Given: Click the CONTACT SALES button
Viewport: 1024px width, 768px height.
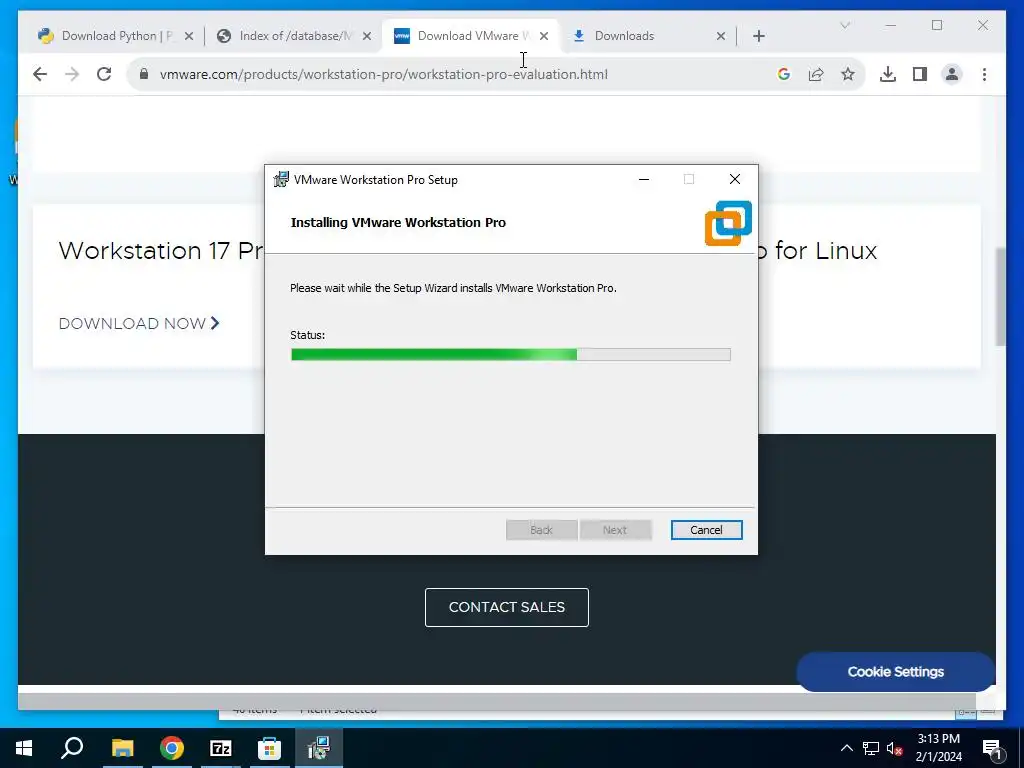Looking at the screenshot, I should [x=507, y=607].
